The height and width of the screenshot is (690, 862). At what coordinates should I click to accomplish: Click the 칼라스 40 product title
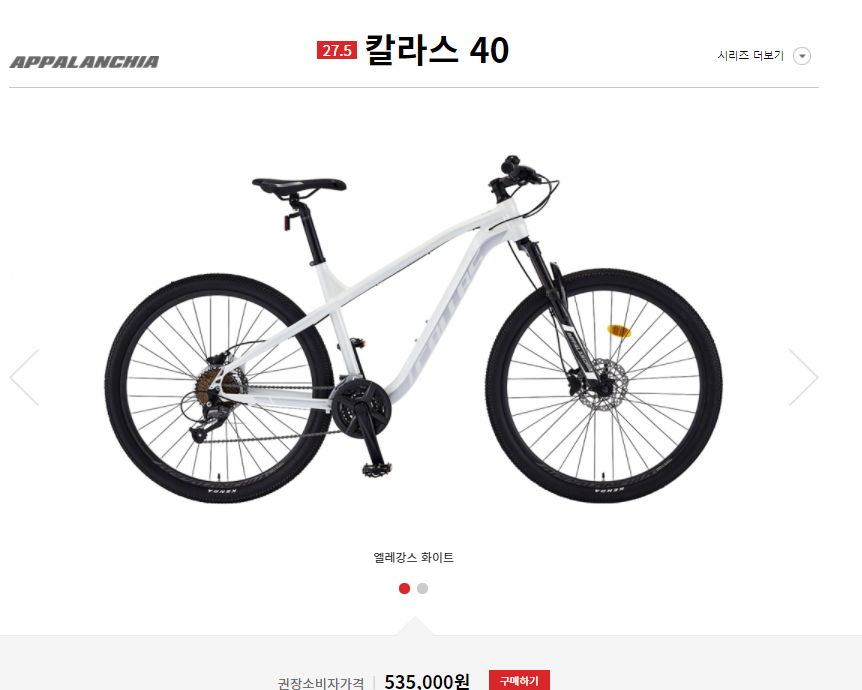pyautogui.click(x=437, y=50)
